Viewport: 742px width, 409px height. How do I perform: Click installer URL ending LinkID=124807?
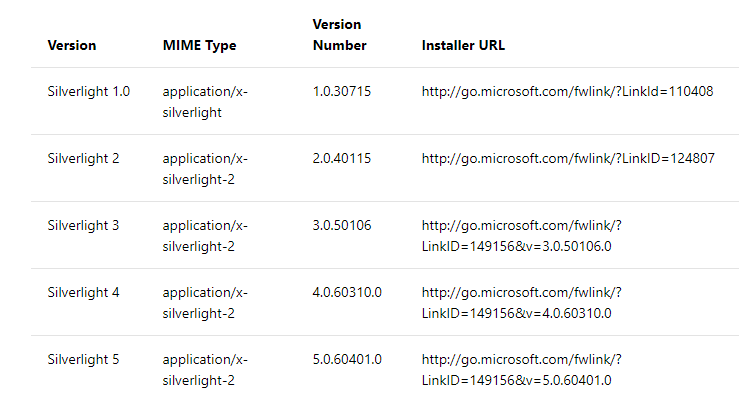pyautogui.click(x=568, y=158)
